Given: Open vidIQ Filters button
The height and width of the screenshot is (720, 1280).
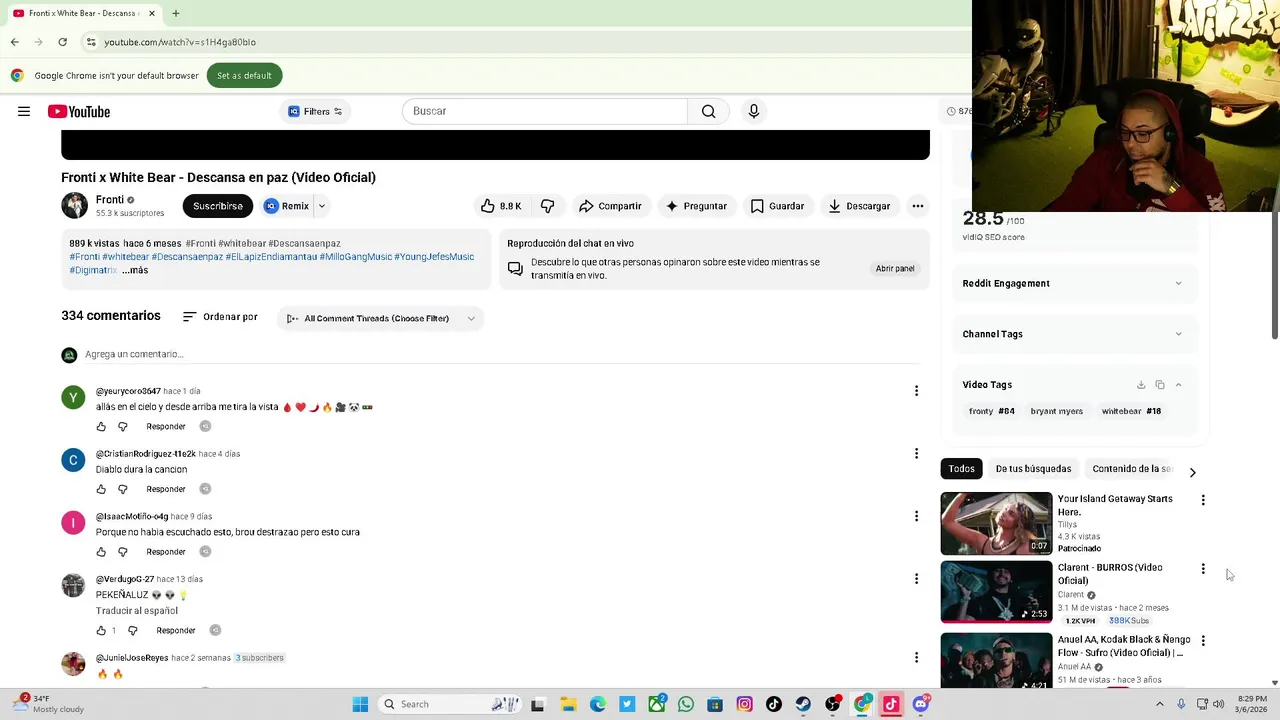Looking at the screenshot, I should coord(315,111).
